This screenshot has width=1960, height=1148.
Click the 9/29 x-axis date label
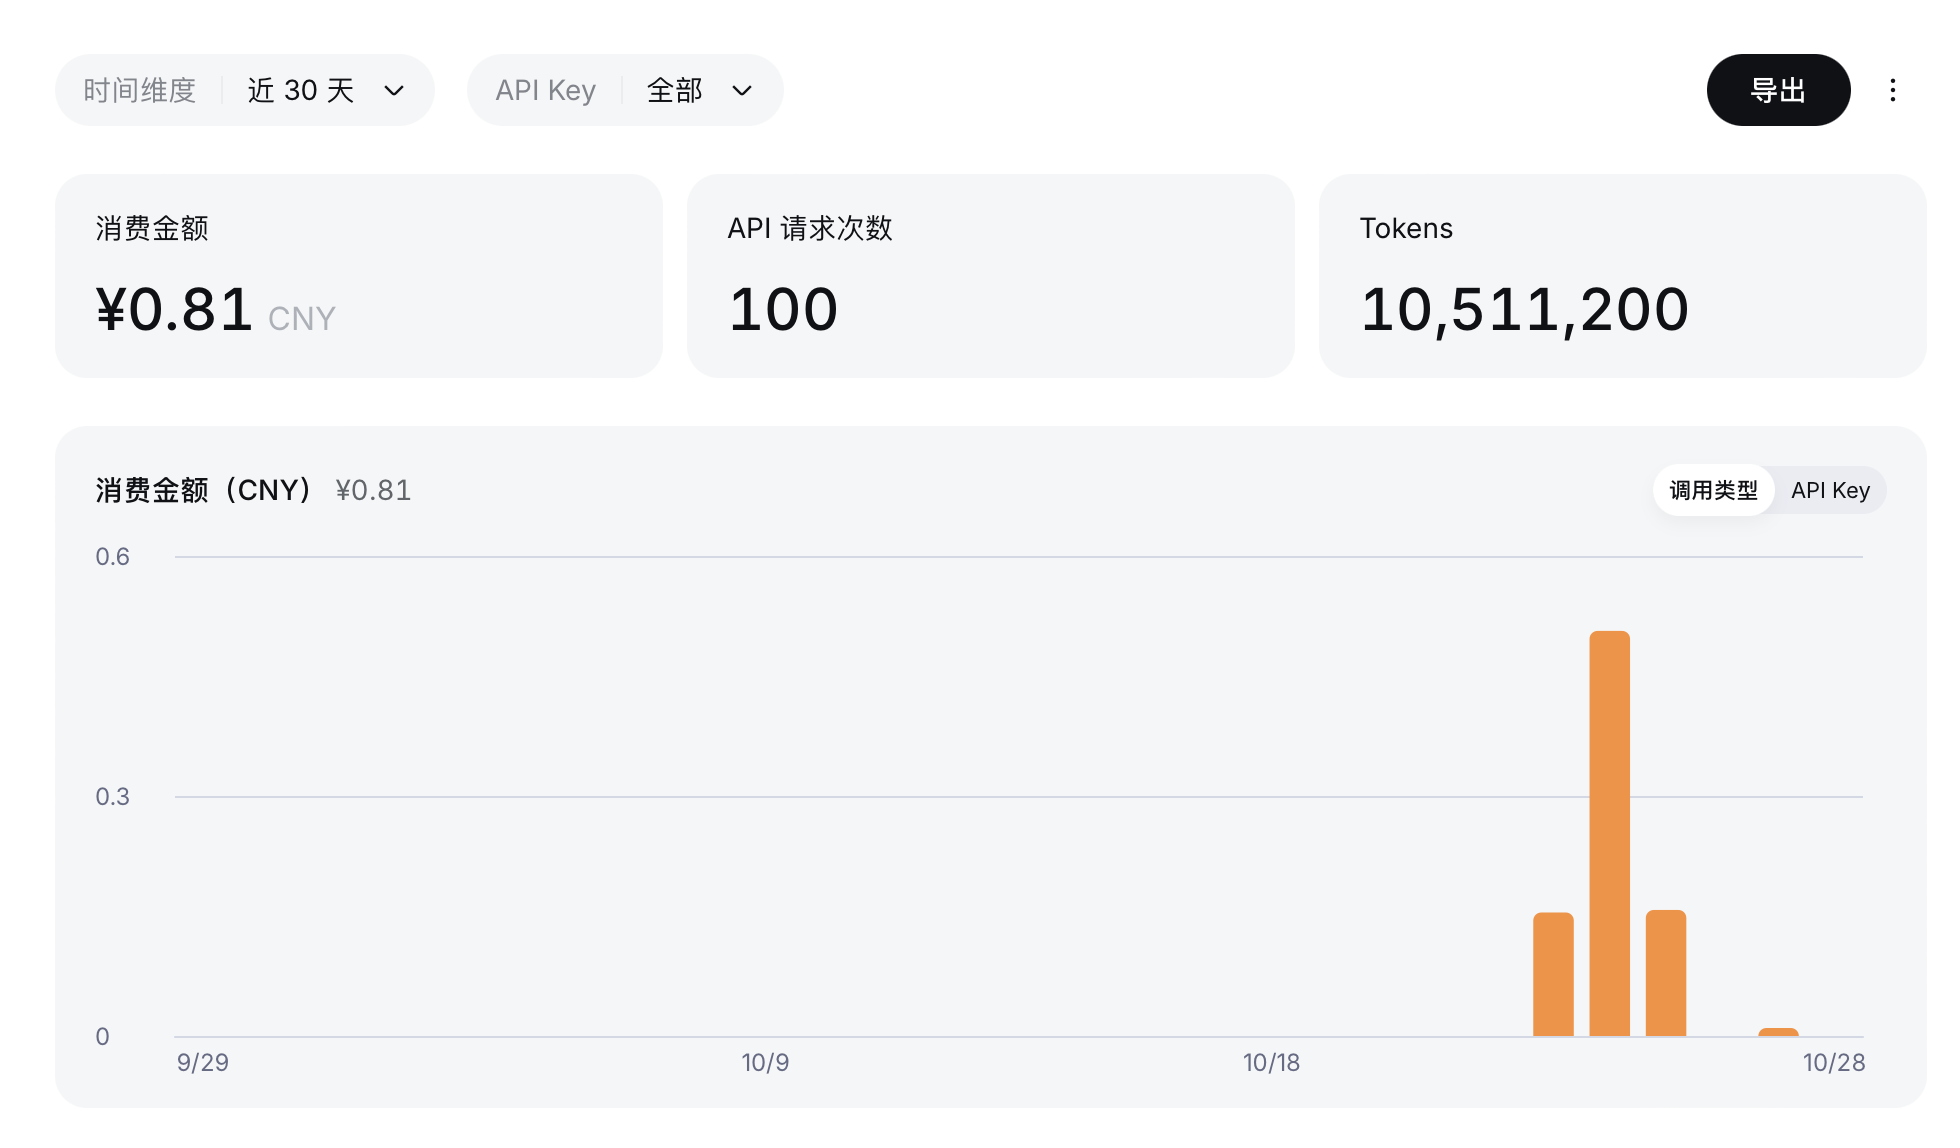[x=203, y=1063]
